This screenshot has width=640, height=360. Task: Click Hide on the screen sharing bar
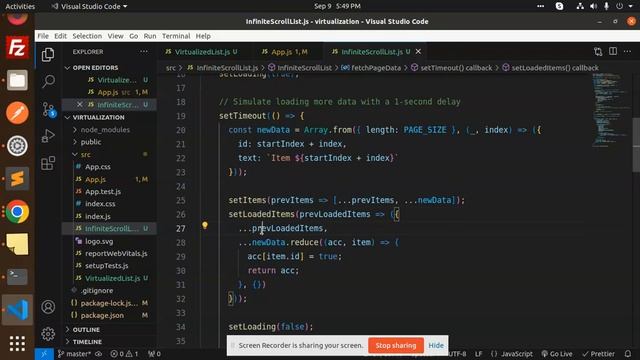pyautogui.click(x=436, y=345)
